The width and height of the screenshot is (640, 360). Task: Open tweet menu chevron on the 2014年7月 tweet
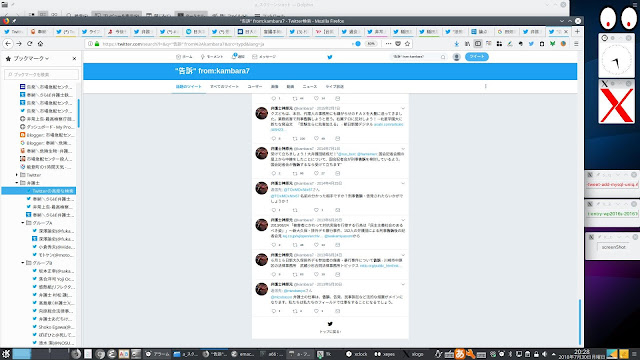click(403, 149)
